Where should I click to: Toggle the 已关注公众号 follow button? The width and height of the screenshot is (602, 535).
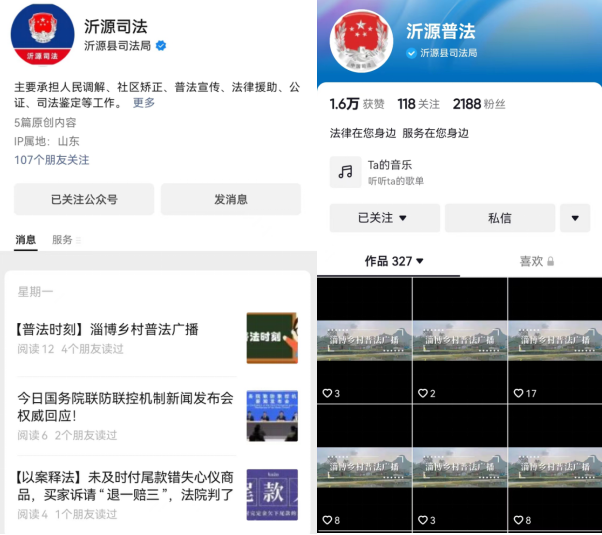(x=84, y=199)
